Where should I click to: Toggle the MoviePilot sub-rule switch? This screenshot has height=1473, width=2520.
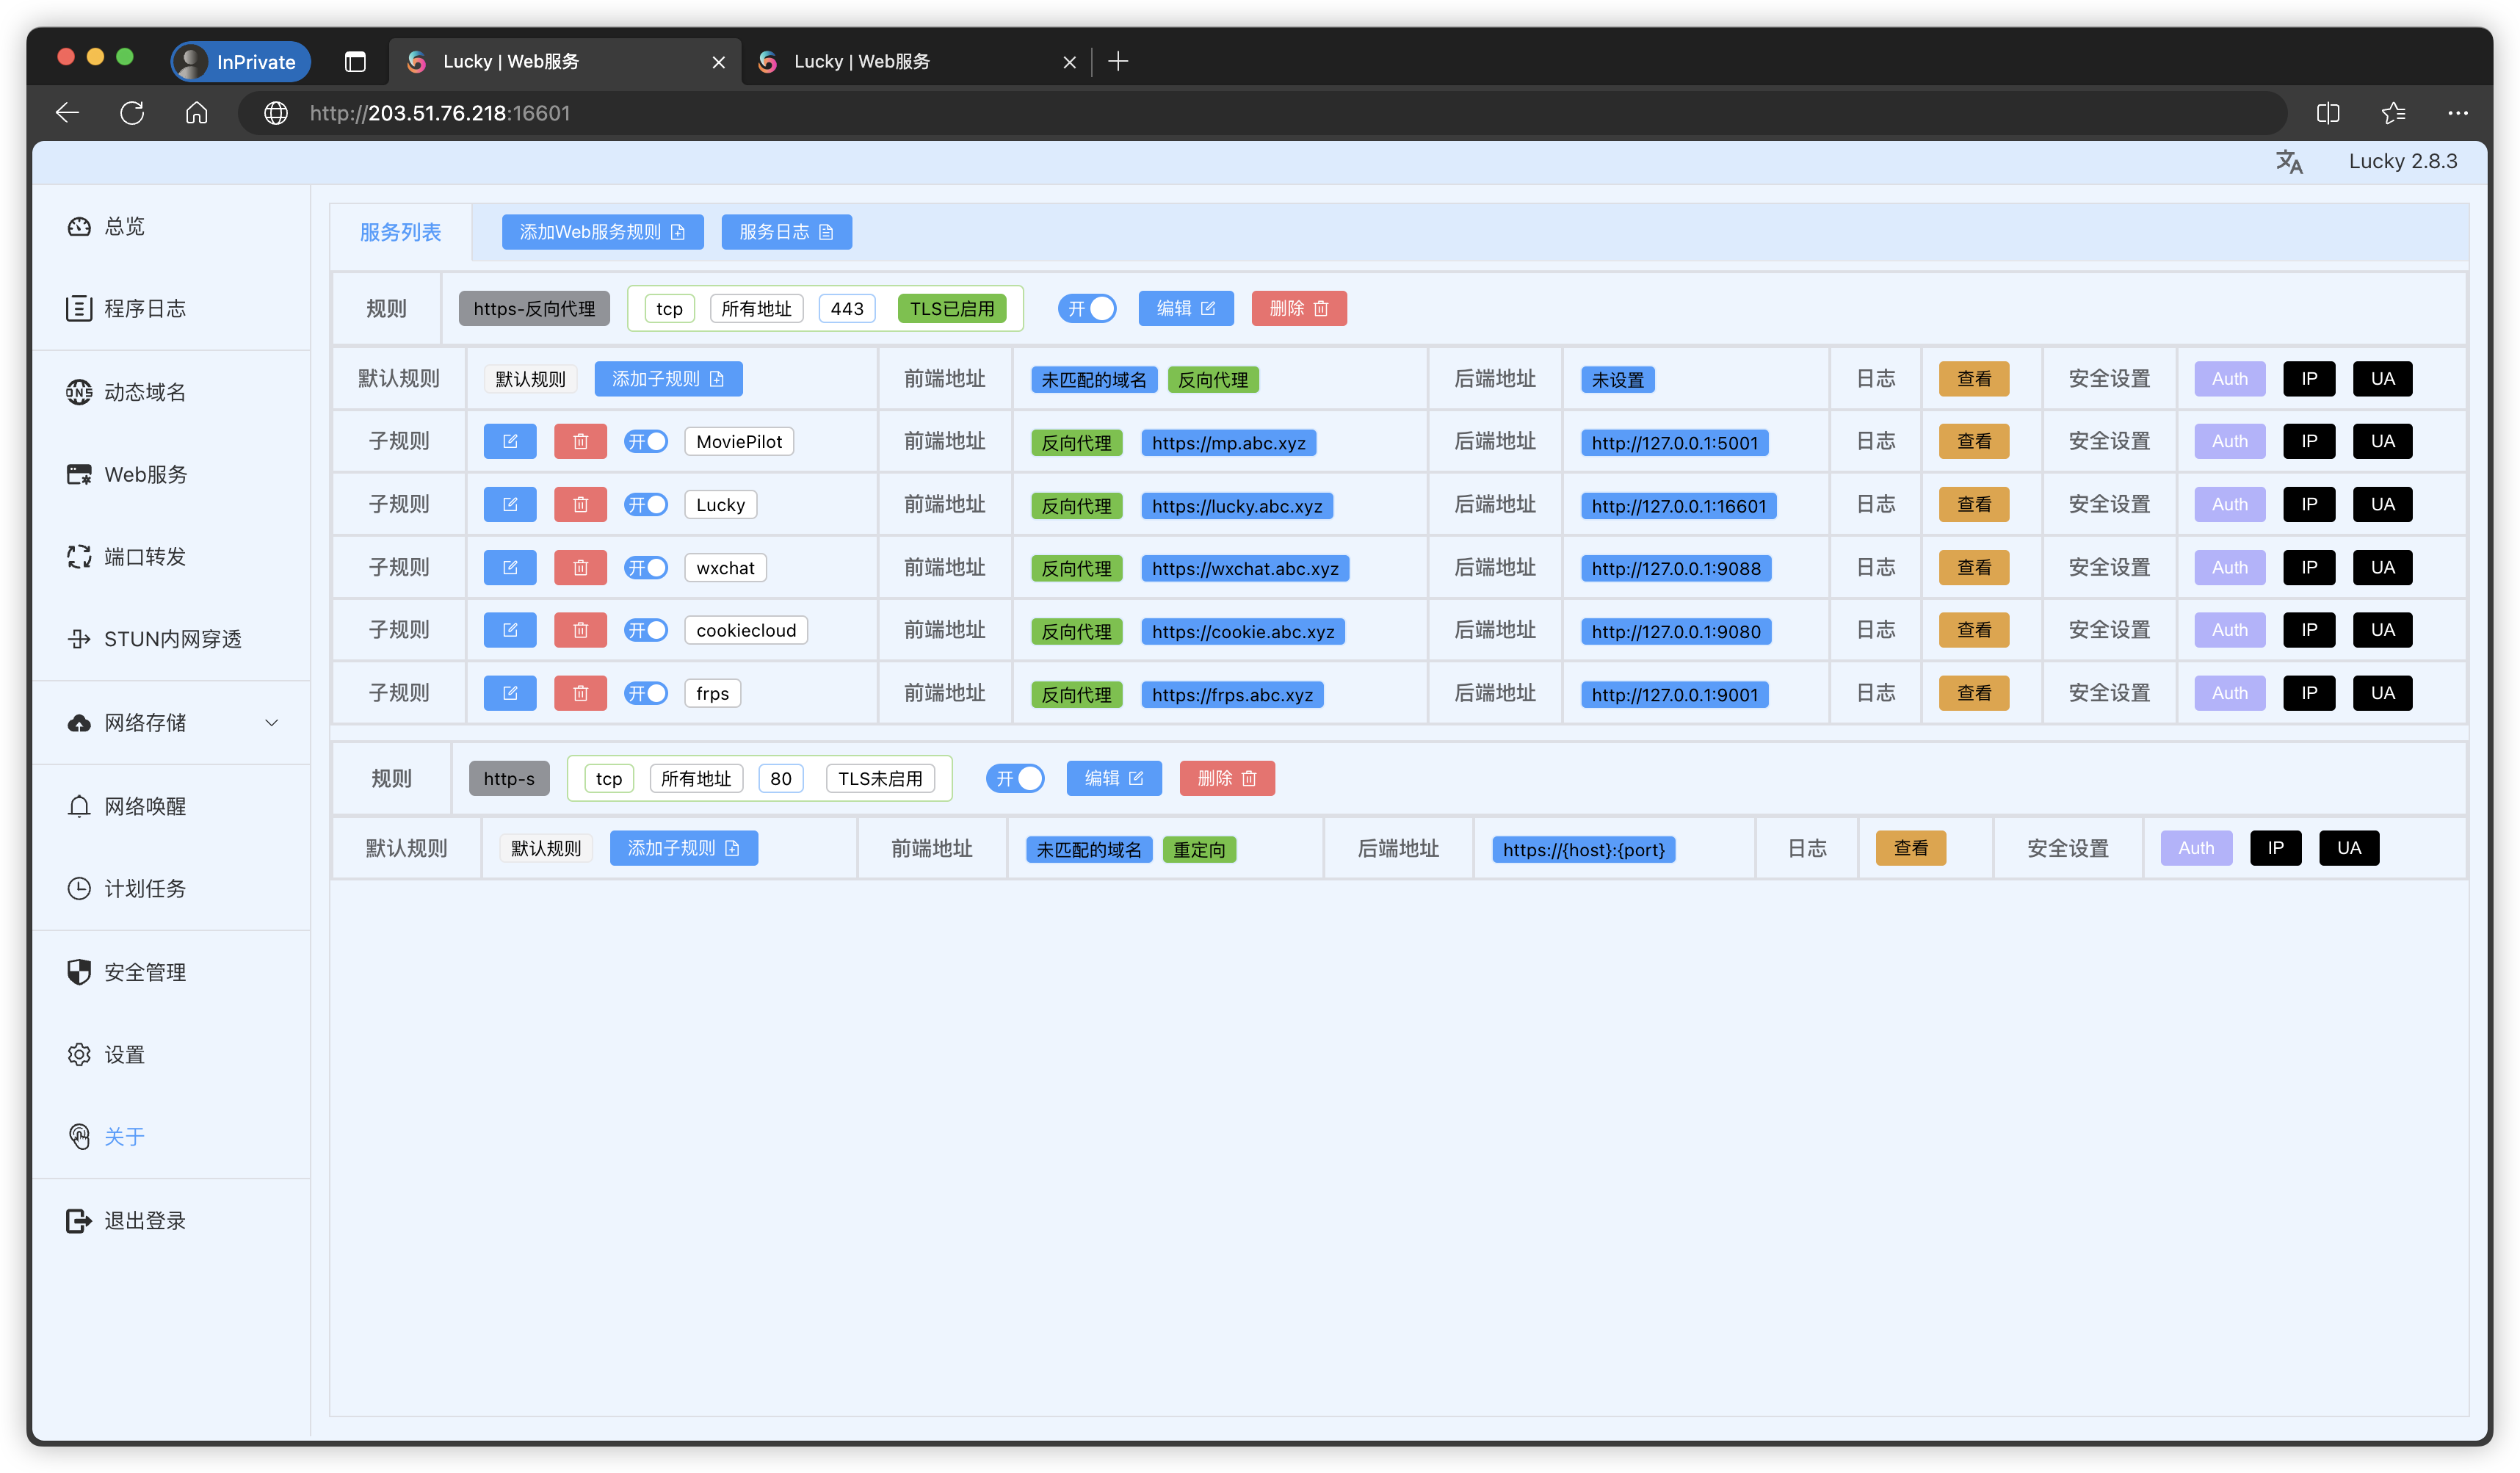click(x=646, y=441)
